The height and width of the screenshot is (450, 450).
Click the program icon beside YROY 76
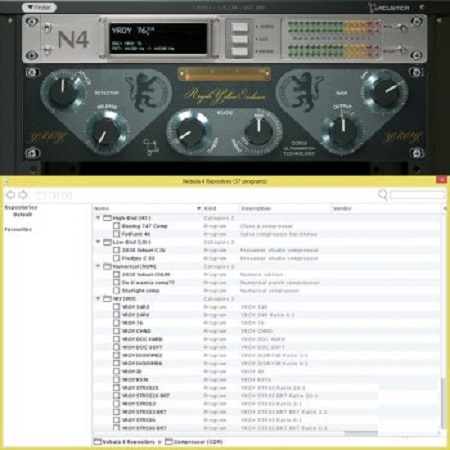pos(116,323)
